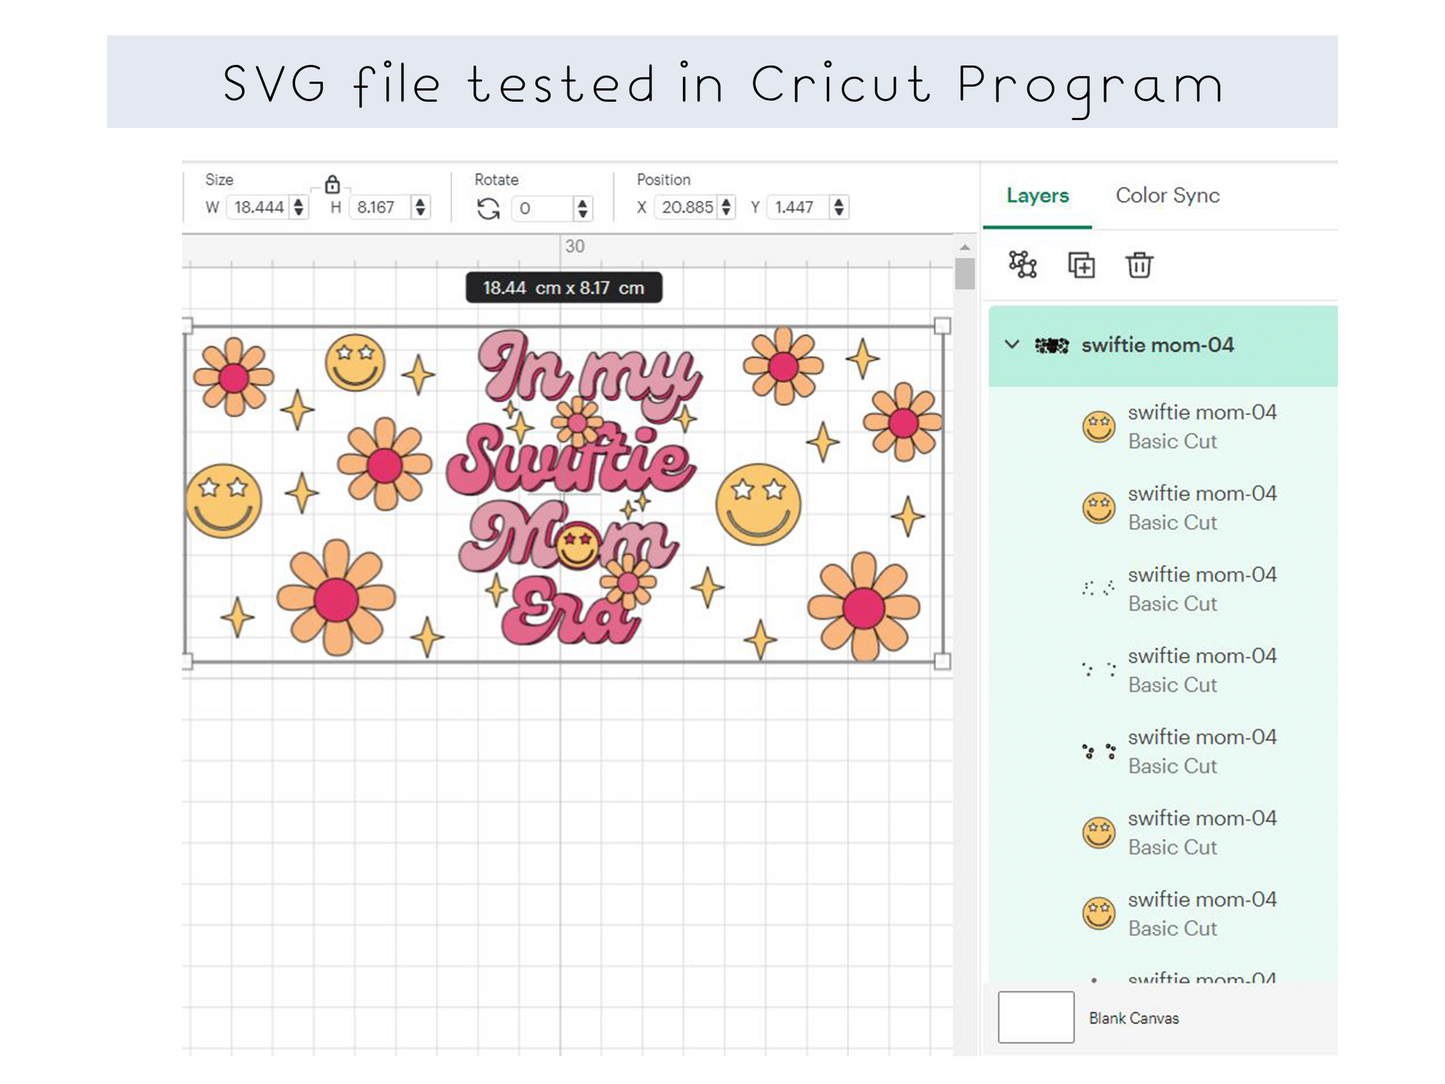Image resolution: width=1445 pixels, height=1084 pixels.
Task: Click the Width stepper arrows
Action: [298, 207]
